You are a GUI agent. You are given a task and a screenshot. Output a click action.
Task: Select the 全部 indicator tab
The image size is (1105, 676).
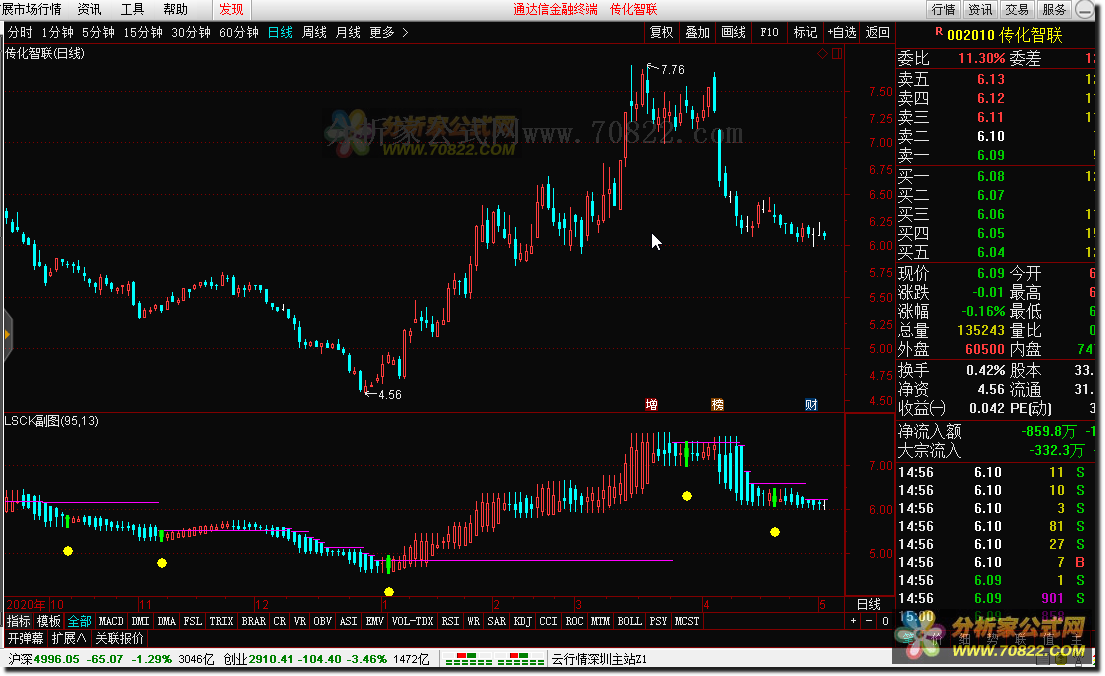[80, 621]
